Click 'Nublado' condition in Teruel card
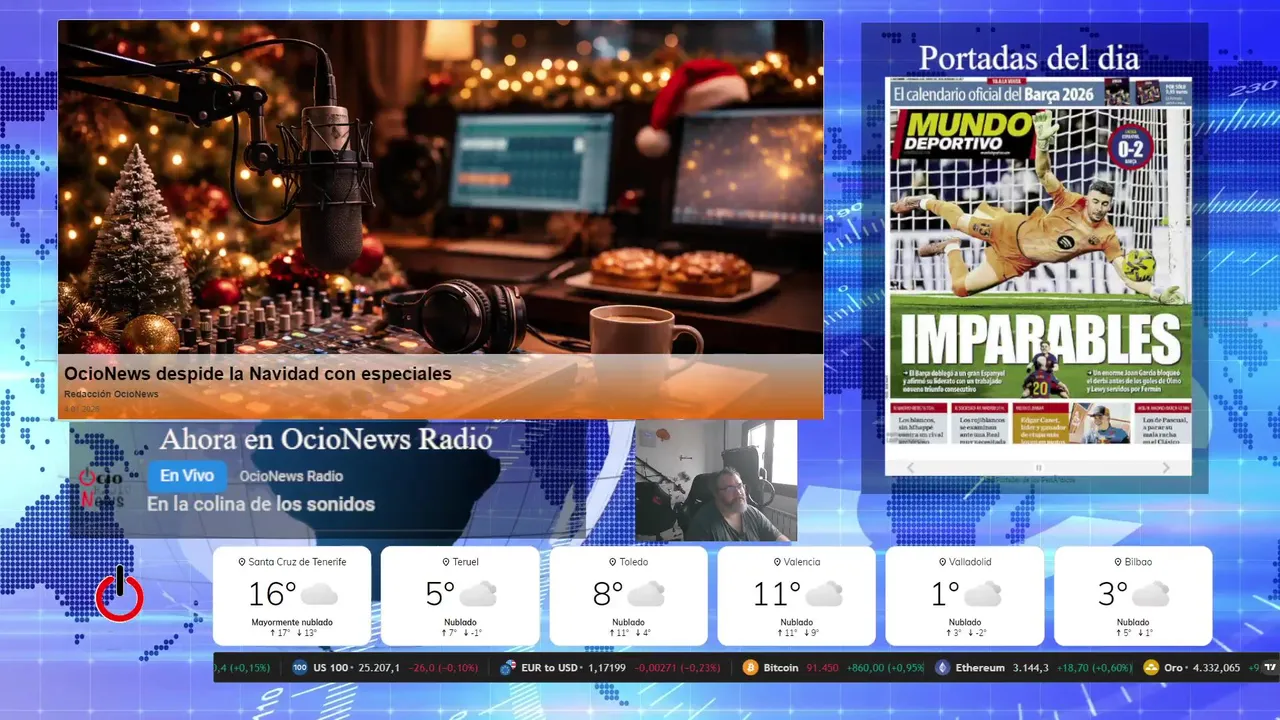This screenshot has height=720, width=1280. (x=460, y=622)
